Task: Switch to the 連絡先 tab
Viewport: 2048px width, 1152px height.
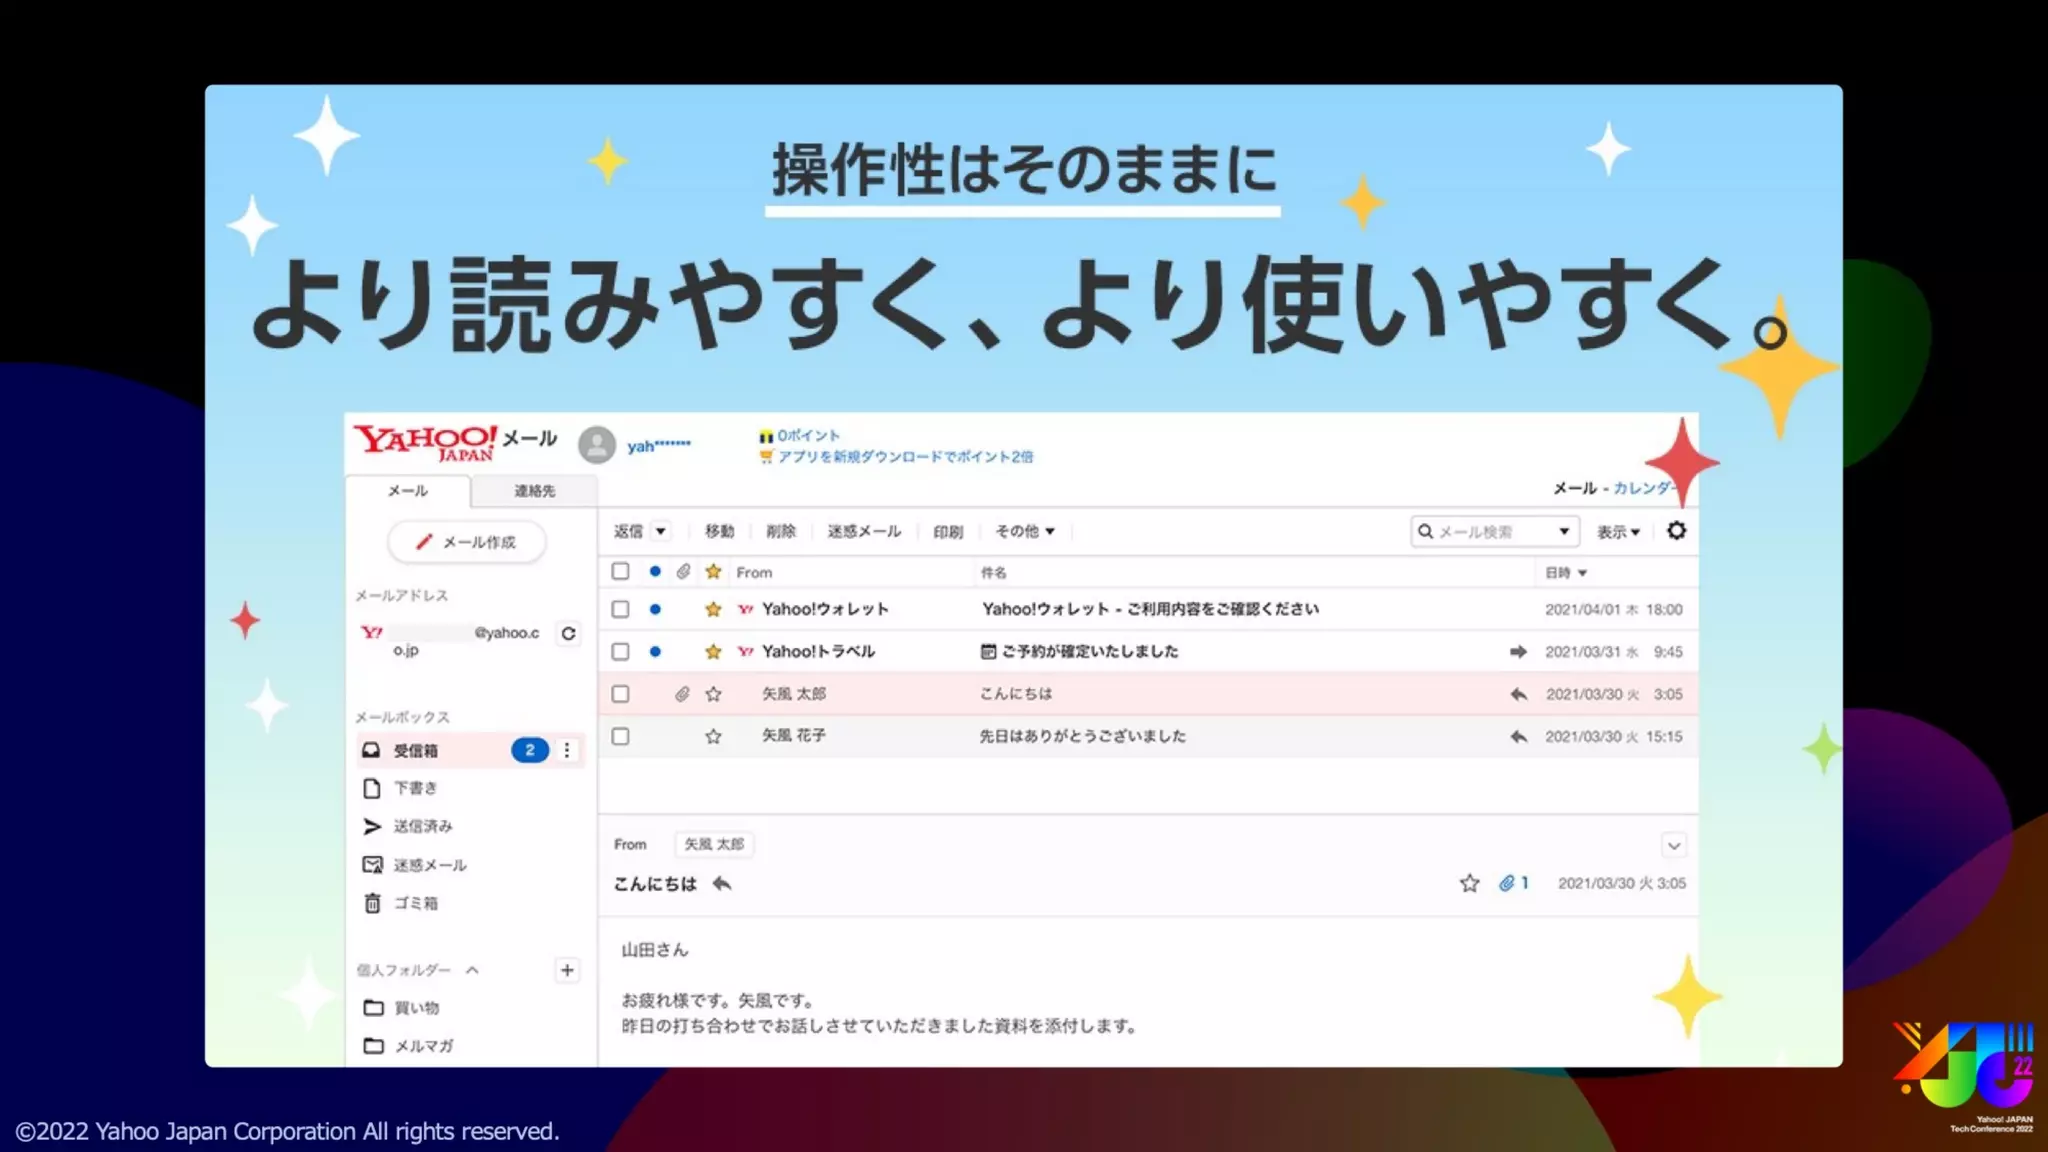Action: coord(535,491)
